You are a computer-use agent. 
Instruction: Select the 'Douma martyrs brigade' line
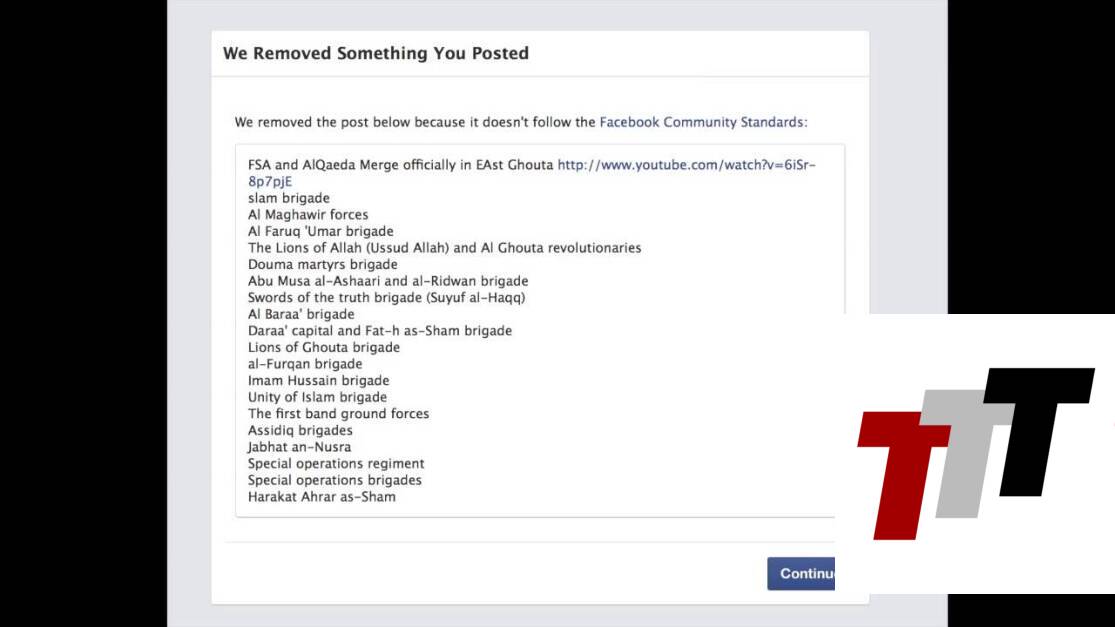323,265
